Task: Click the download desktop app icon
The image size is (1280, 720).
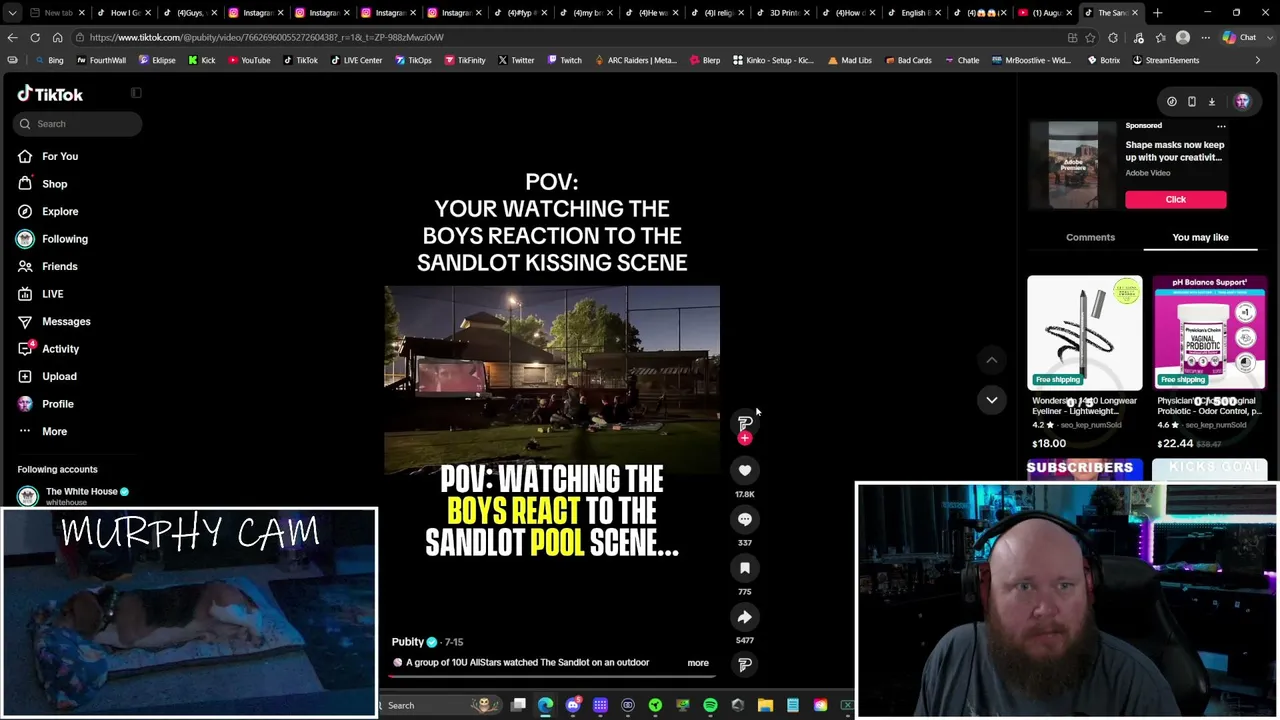Action: [1212, 101]
